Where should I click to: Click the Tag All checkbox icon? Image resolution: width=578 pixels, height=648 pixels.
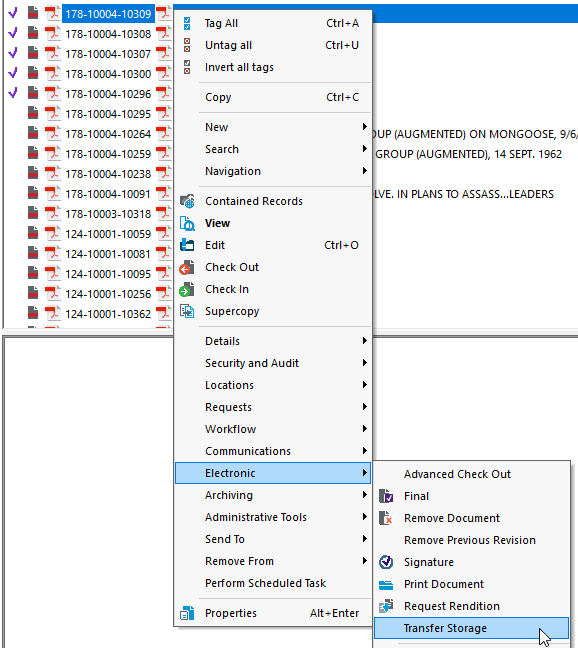click(187, 24)
